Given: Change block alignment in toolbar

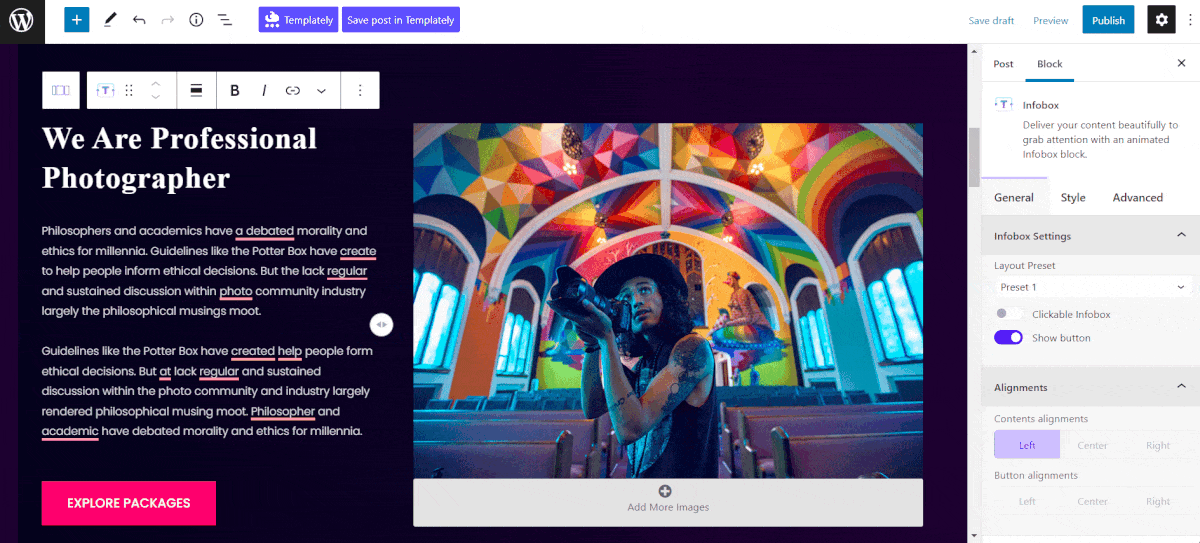Looking at the screenshot, I should [x=197, y=90].
